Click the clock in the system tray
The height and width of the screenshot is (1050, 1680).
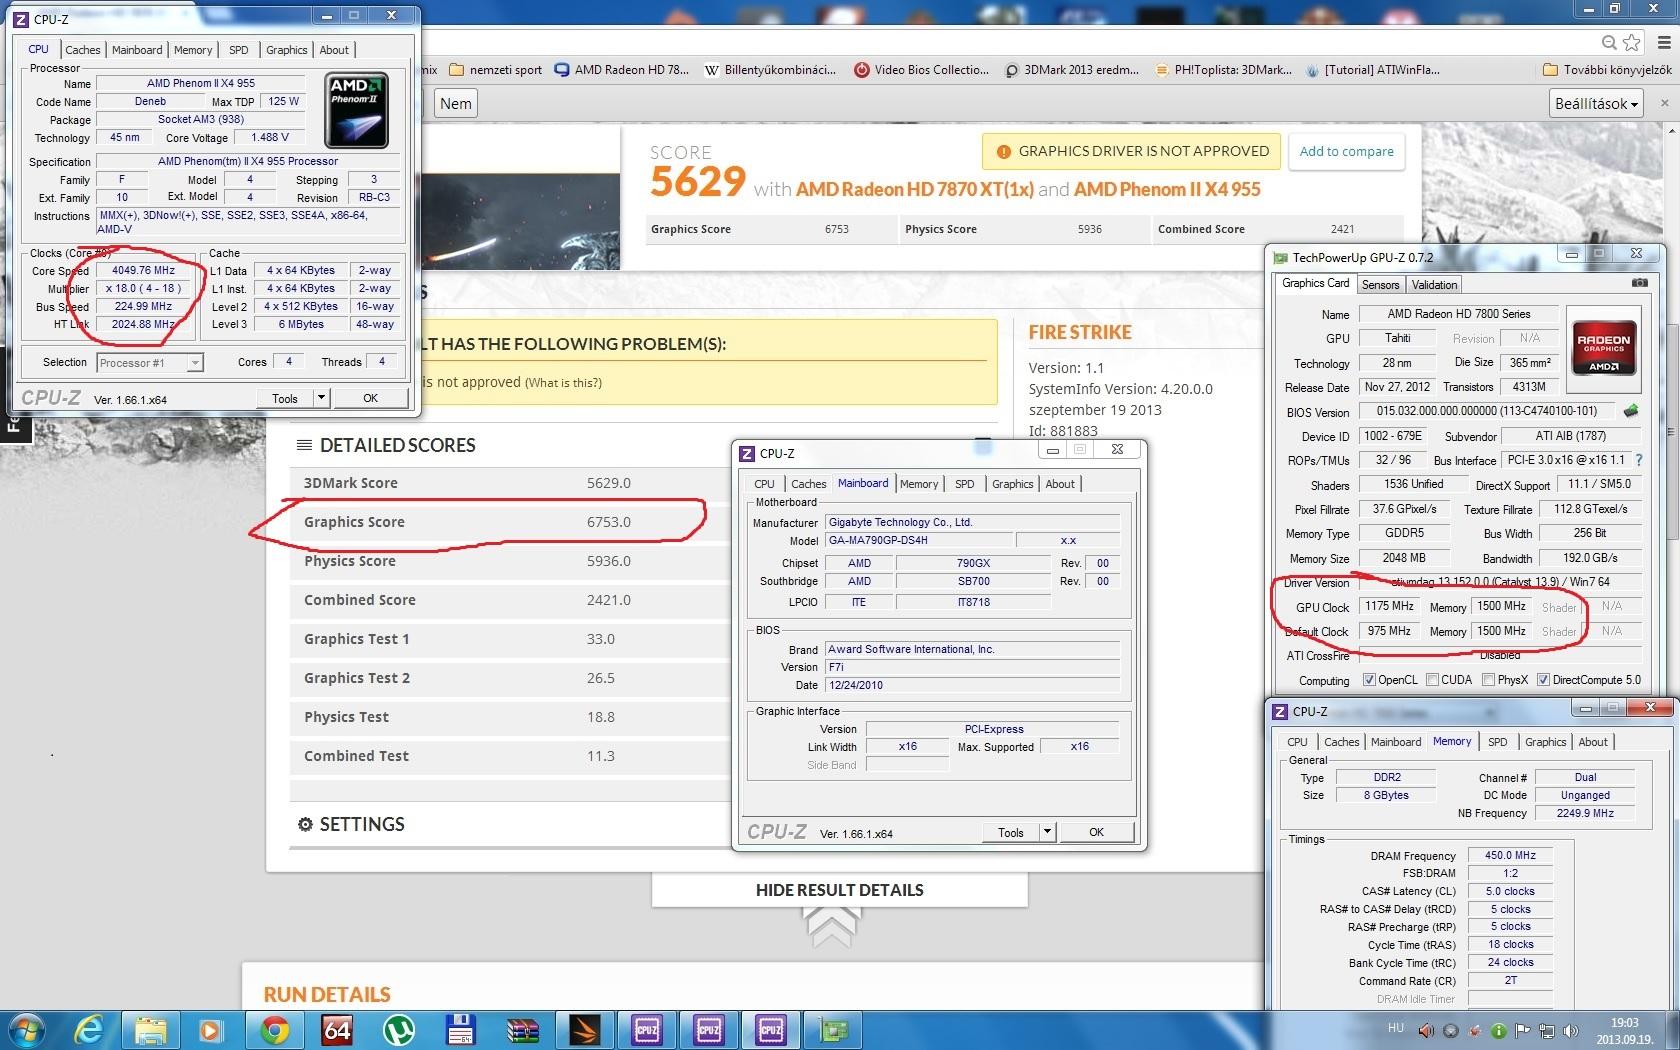pyautogui.click(x=1624, y=1030)
